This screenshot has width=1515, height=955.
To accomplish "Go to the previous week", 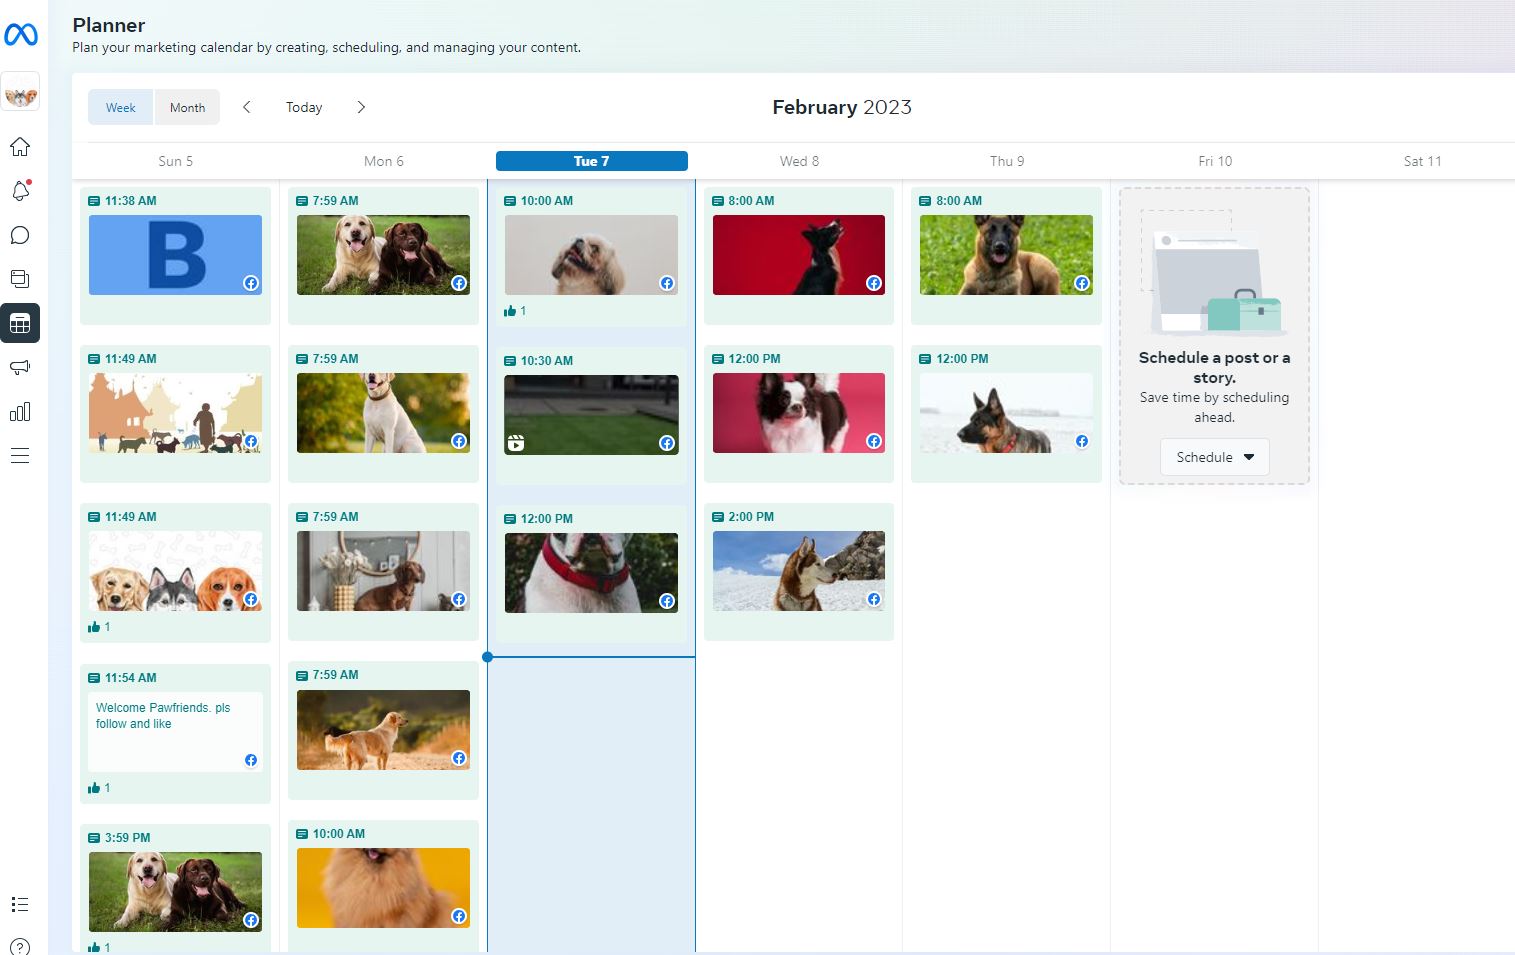I will [247, 107].
